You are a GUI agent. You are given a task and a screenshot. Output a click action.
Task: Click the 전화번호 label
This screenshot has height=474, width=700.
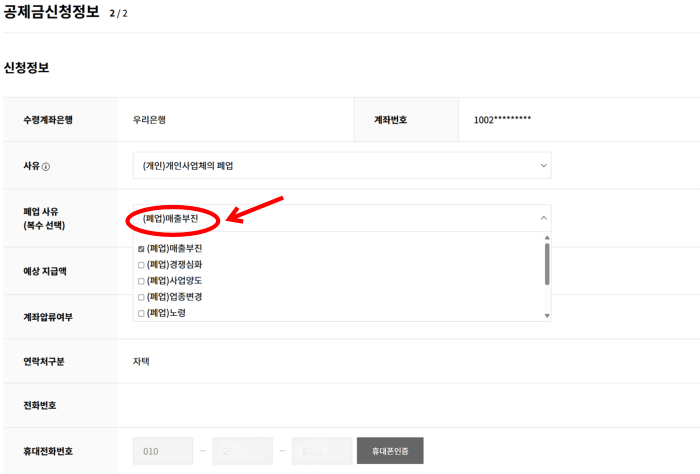(40, 405)
